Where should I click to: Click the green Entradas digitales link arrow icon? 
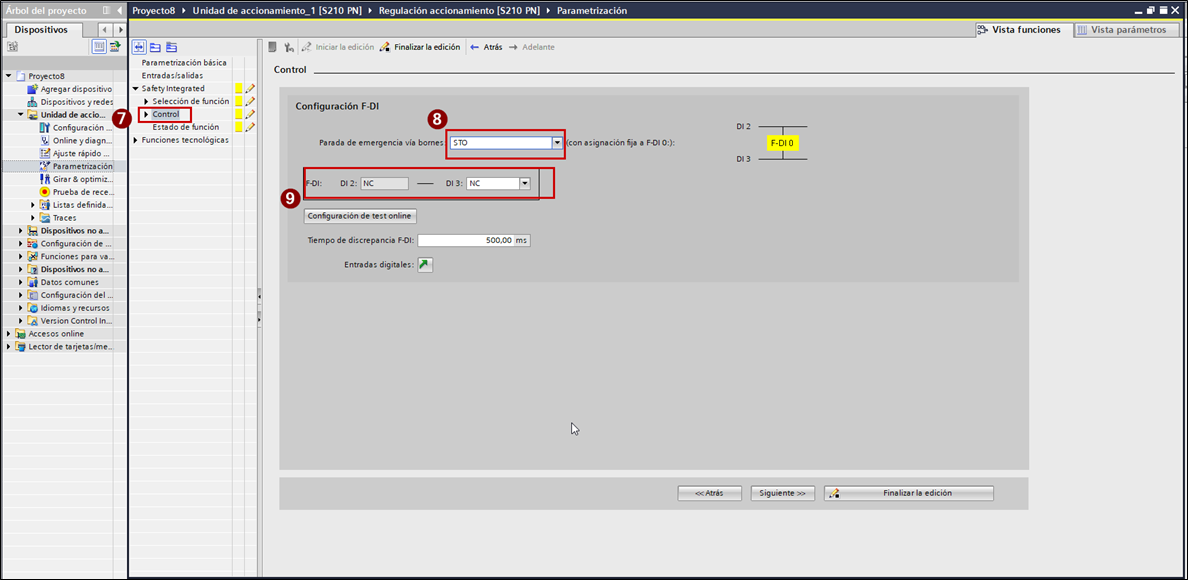(x=425, y=265)
